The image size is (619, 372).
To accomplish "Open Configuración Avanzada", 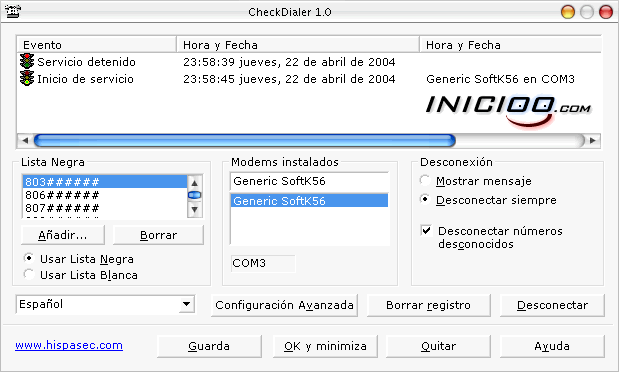I will pyautogui.click(x=284, y=305).
